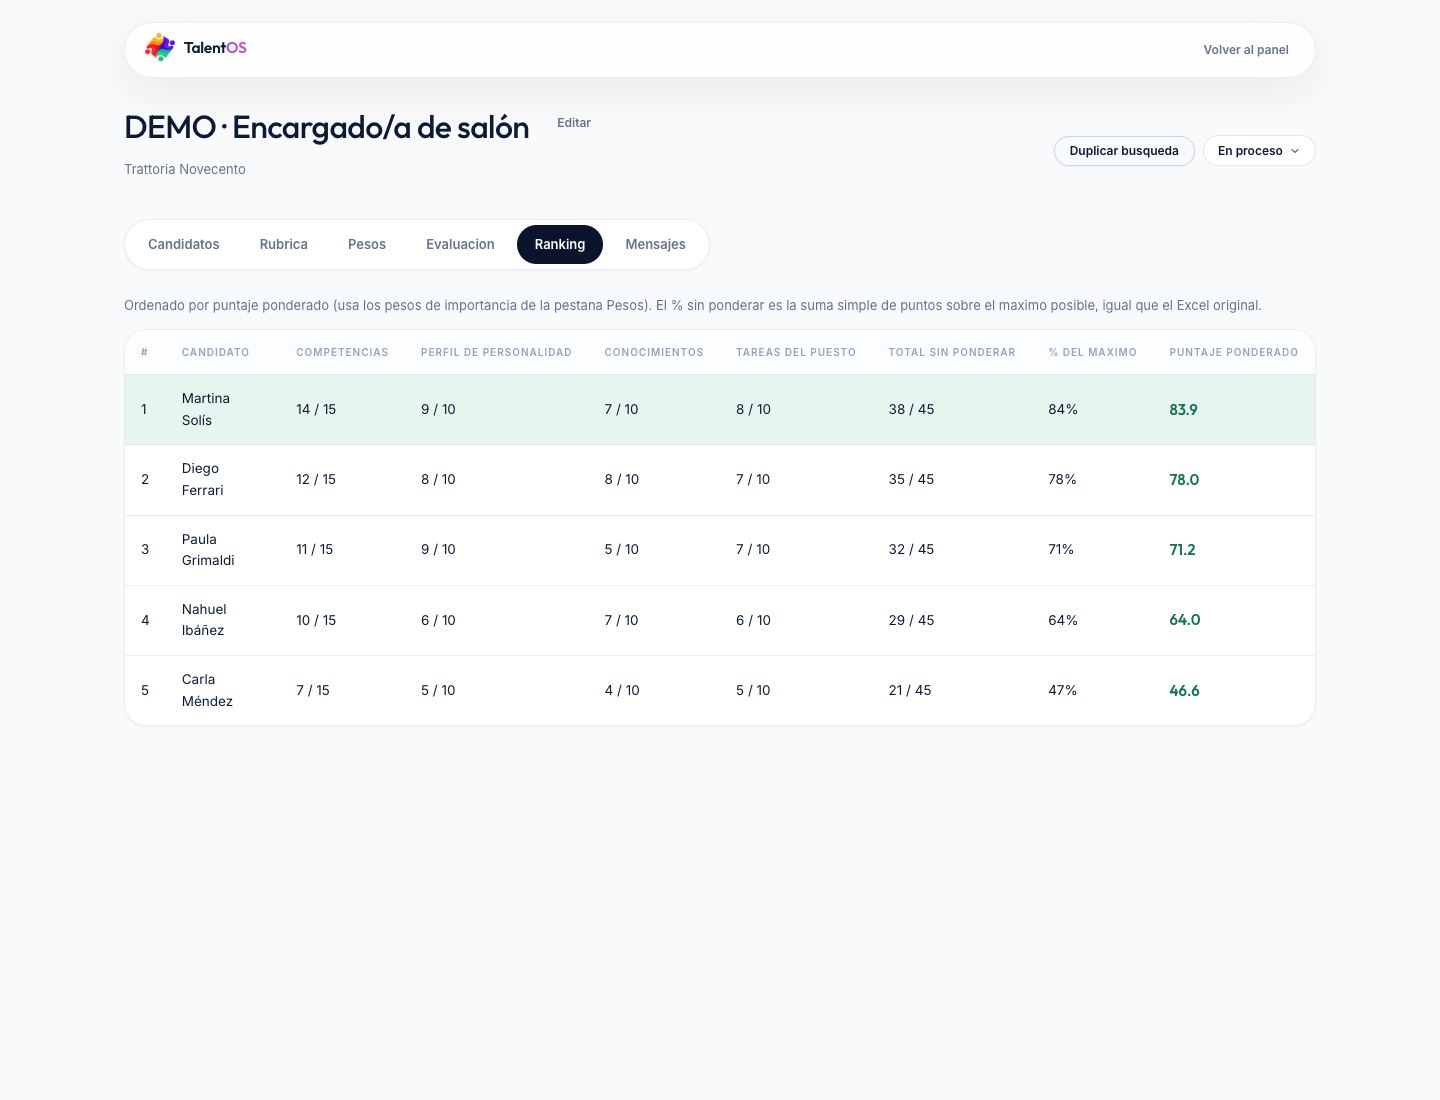Click Editar next to the title
Viewport: 1440px width, 1100px height.
click(574, 123)
